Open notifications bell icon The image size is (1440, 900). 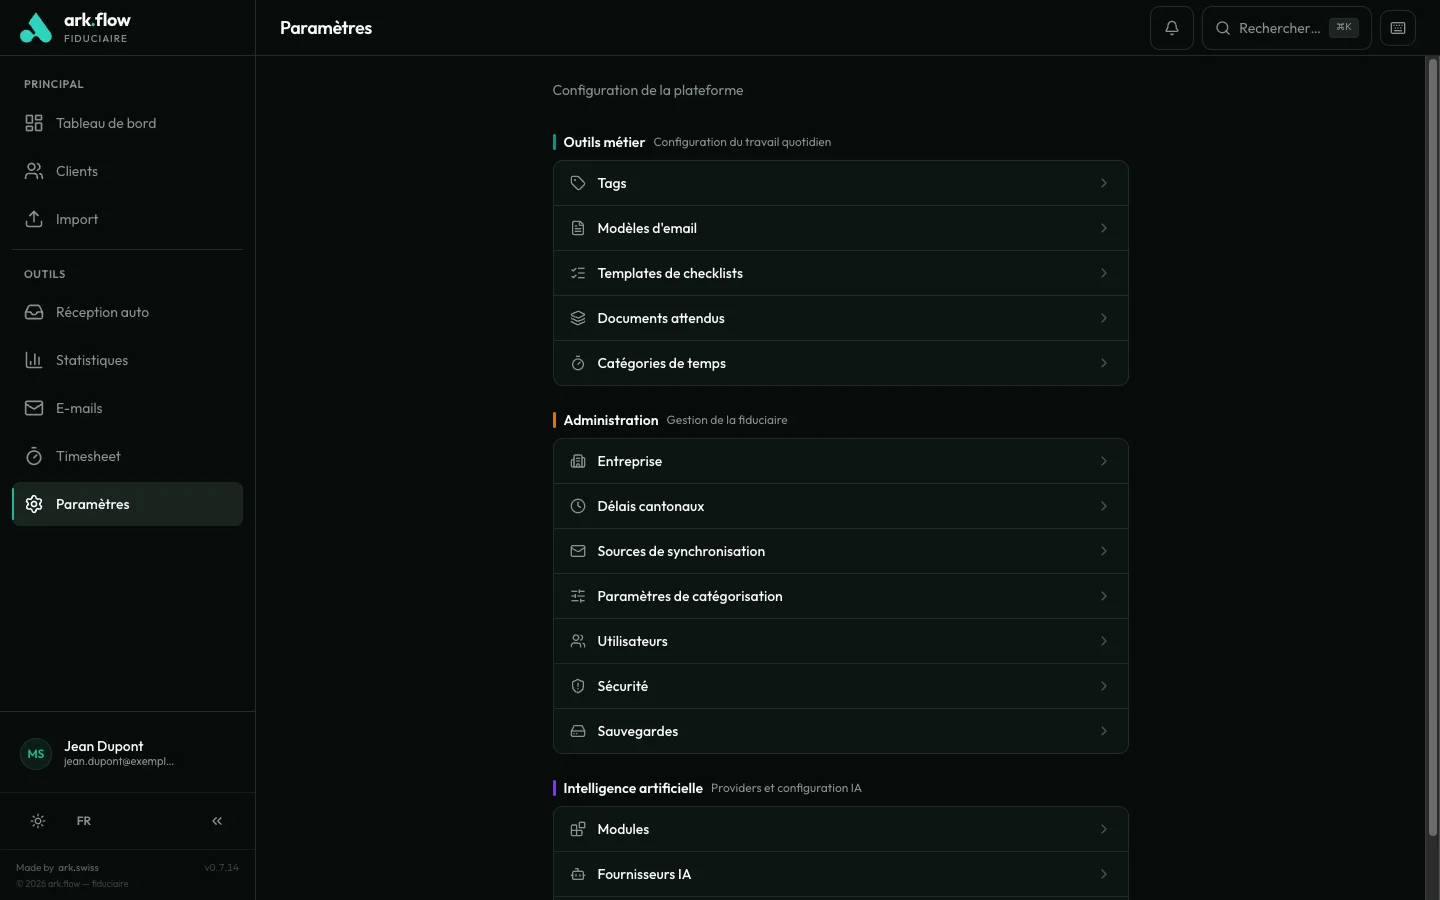point(1172,28)
